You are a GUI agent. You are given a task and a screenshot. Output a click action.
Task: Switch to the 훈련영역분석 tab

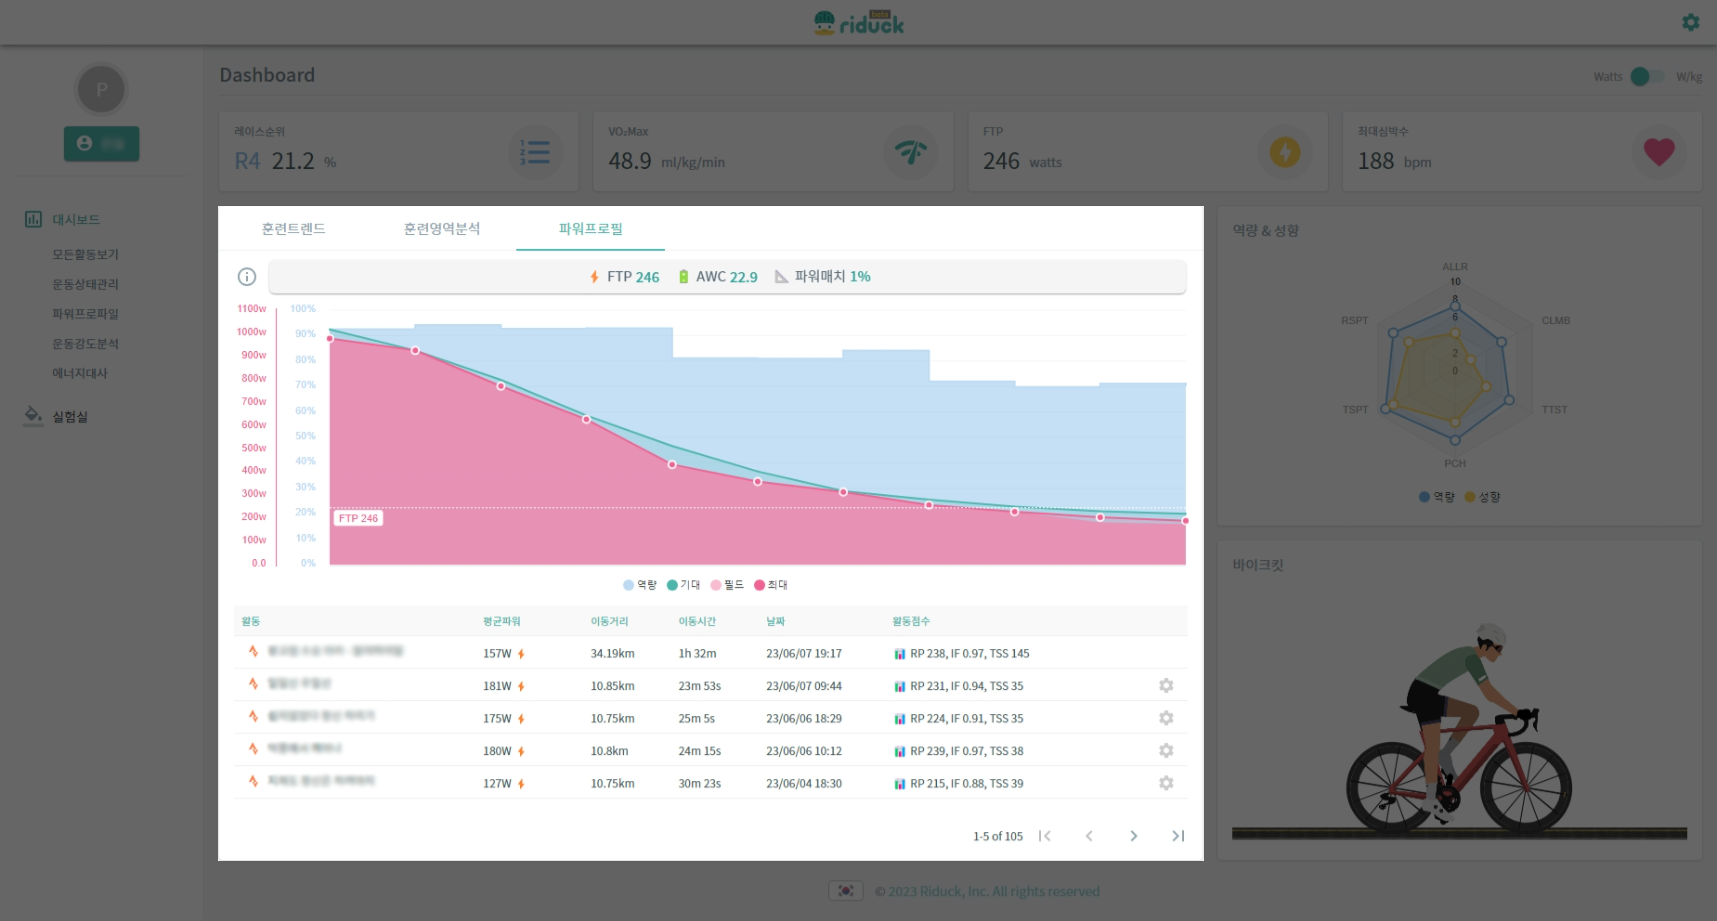[x=441, y=229]
